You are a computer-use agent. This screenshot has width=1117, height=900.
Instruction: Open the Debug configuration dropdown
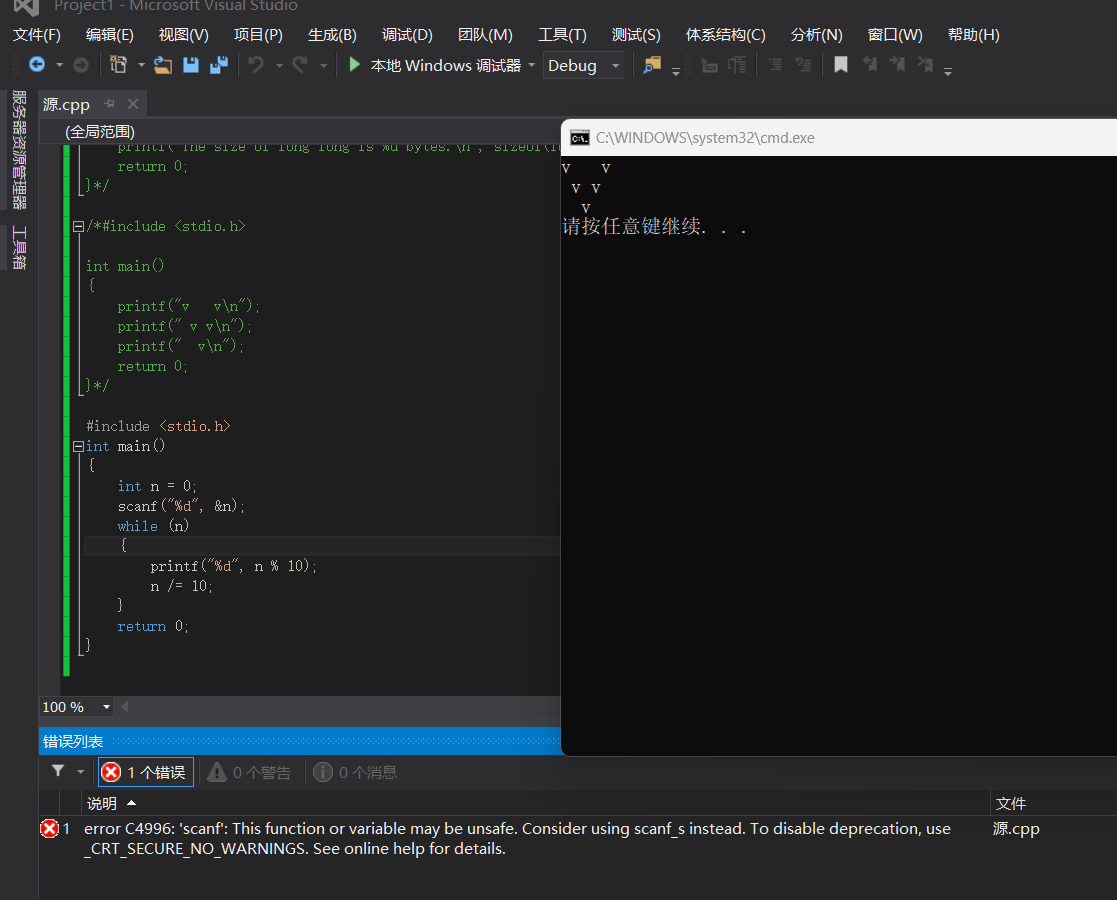(584, 66)
